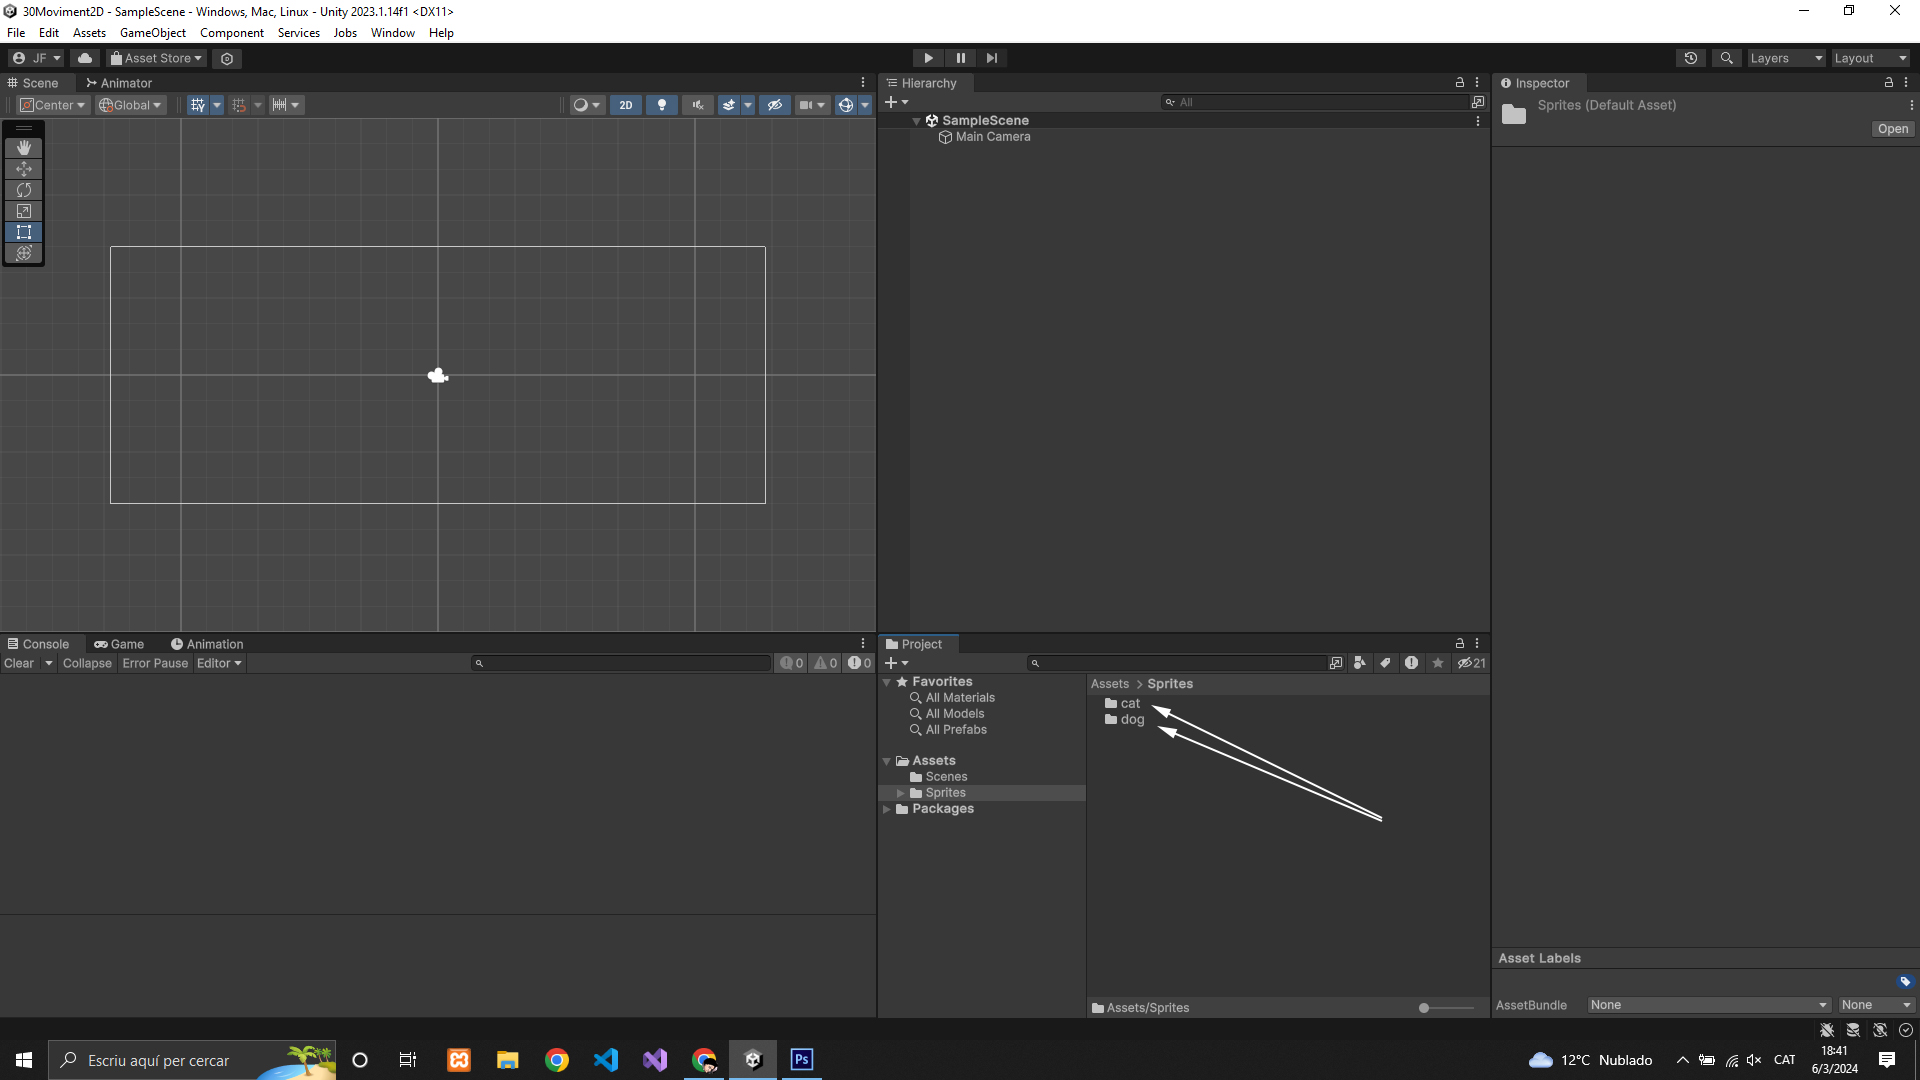Click the cloud services icon
This screenshot has width=1920, height=1080.
click(85, 58)
